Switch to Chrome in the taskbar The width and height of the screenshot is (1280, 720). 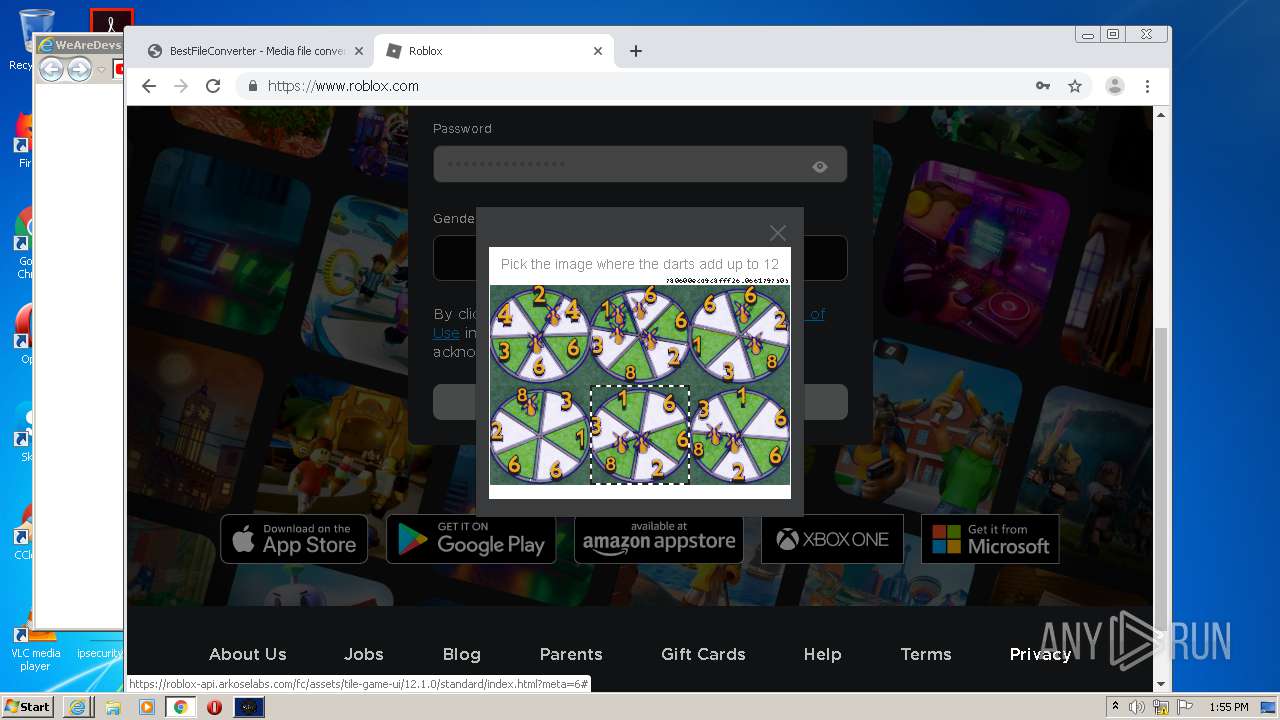coord(181,707)
